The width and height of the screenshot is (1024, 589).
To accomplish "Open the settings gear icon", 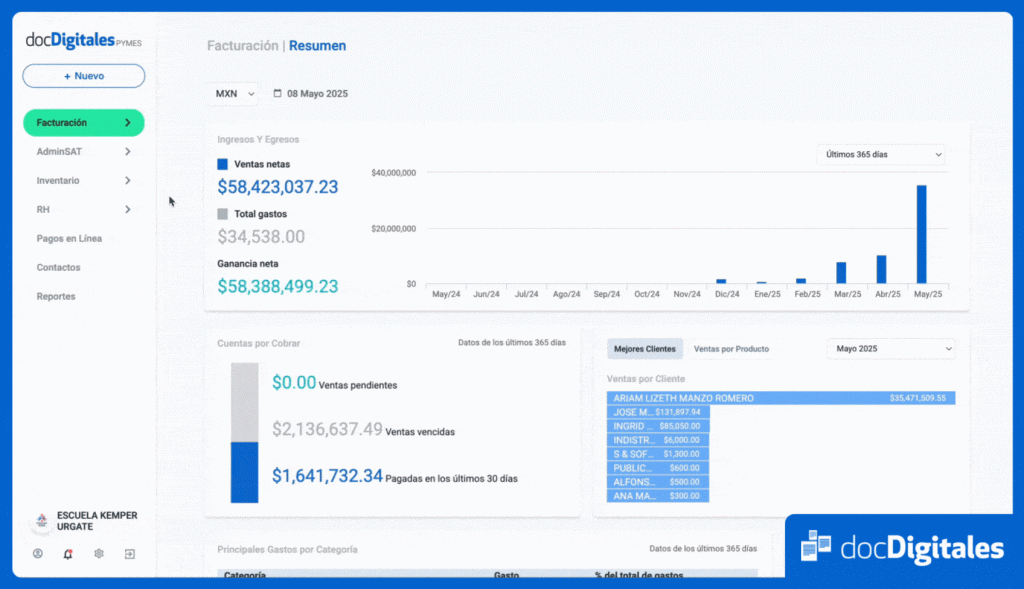I will 99,553.
